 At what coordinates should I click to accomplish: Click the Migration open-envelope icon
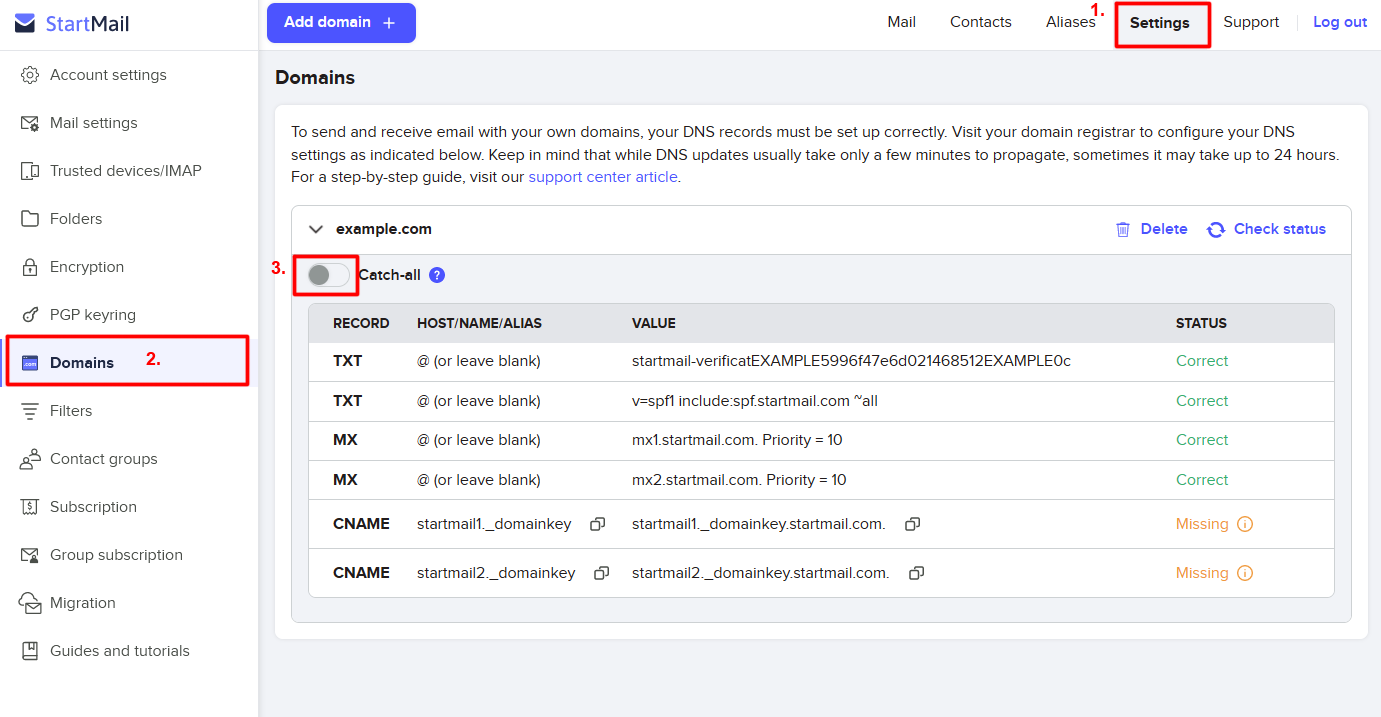coord(30,603)
